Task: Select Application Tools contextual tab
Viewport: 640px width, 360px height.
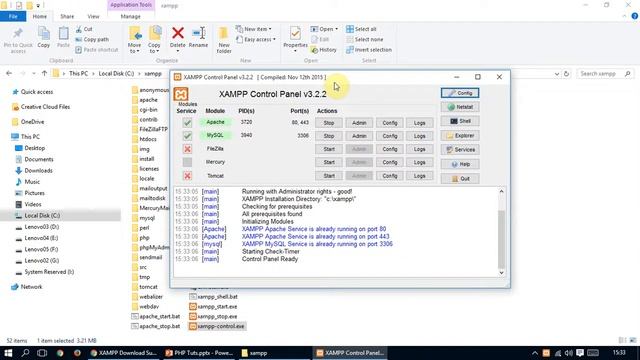Action: pyautogui.click(x=131, y=5)
